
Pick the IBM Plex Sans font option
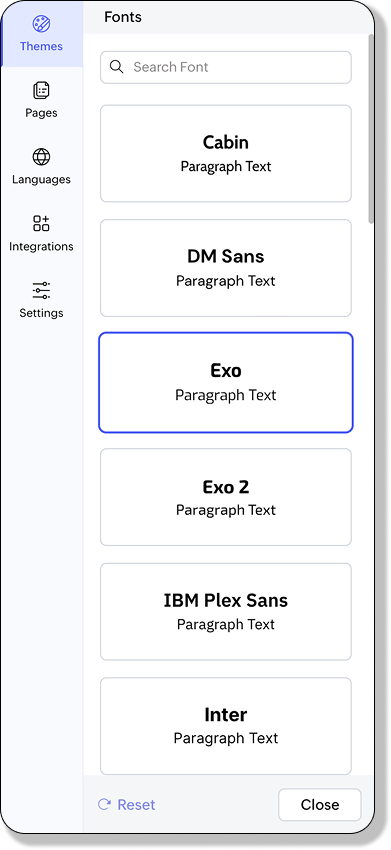(x=226, y=611)
